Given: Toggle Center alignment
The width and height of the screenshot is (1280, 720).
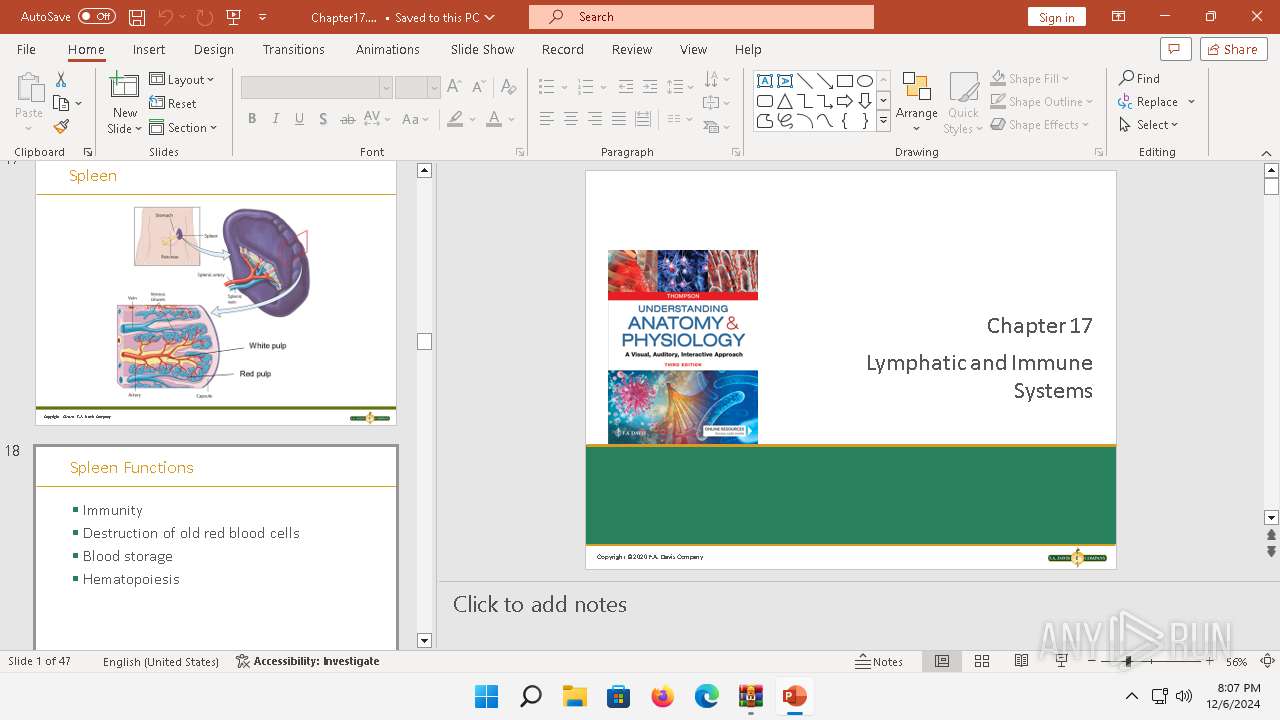Looking at the screenshot, I should click(570, 119).
